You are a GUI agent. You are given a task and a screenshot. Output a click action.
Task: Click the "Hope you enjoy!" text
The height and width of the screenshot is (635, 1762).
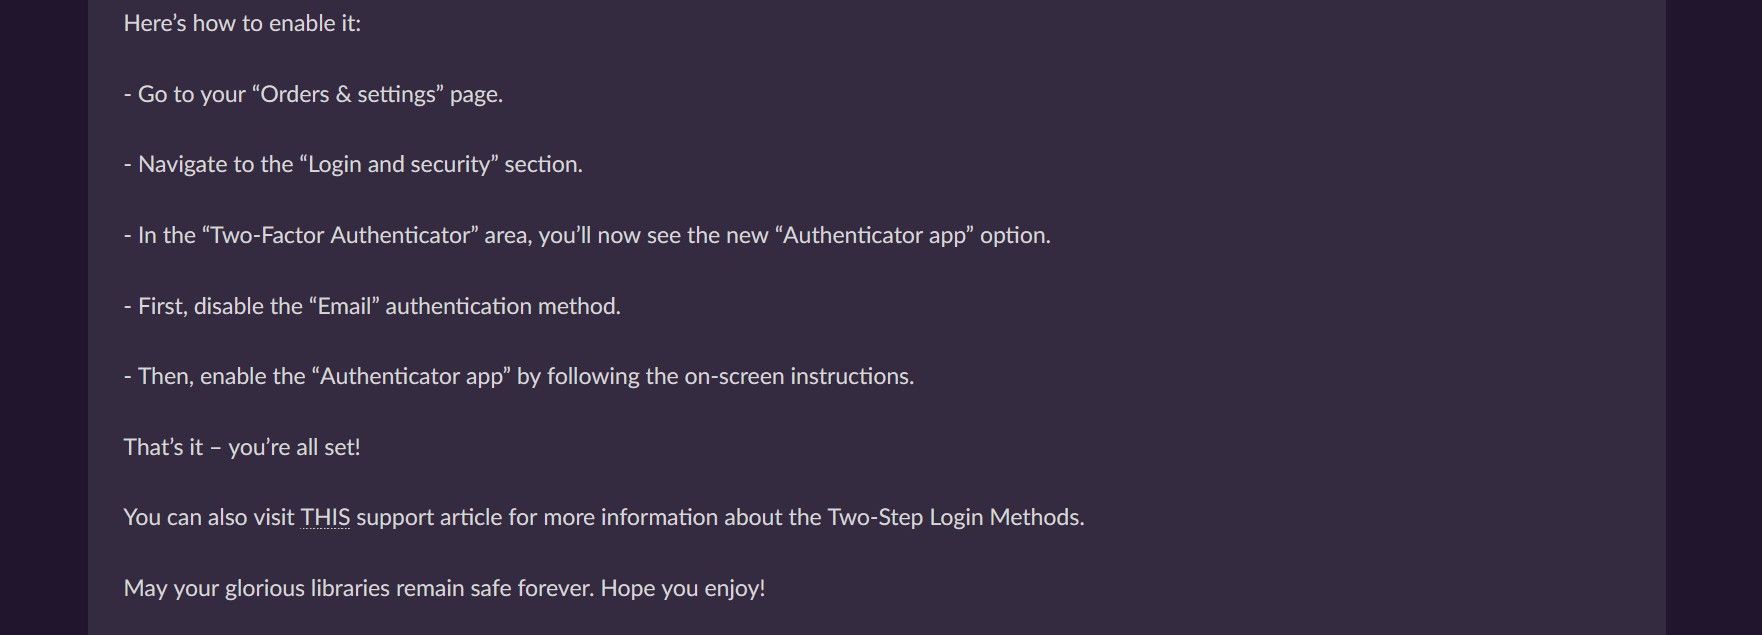coord(683,588)
